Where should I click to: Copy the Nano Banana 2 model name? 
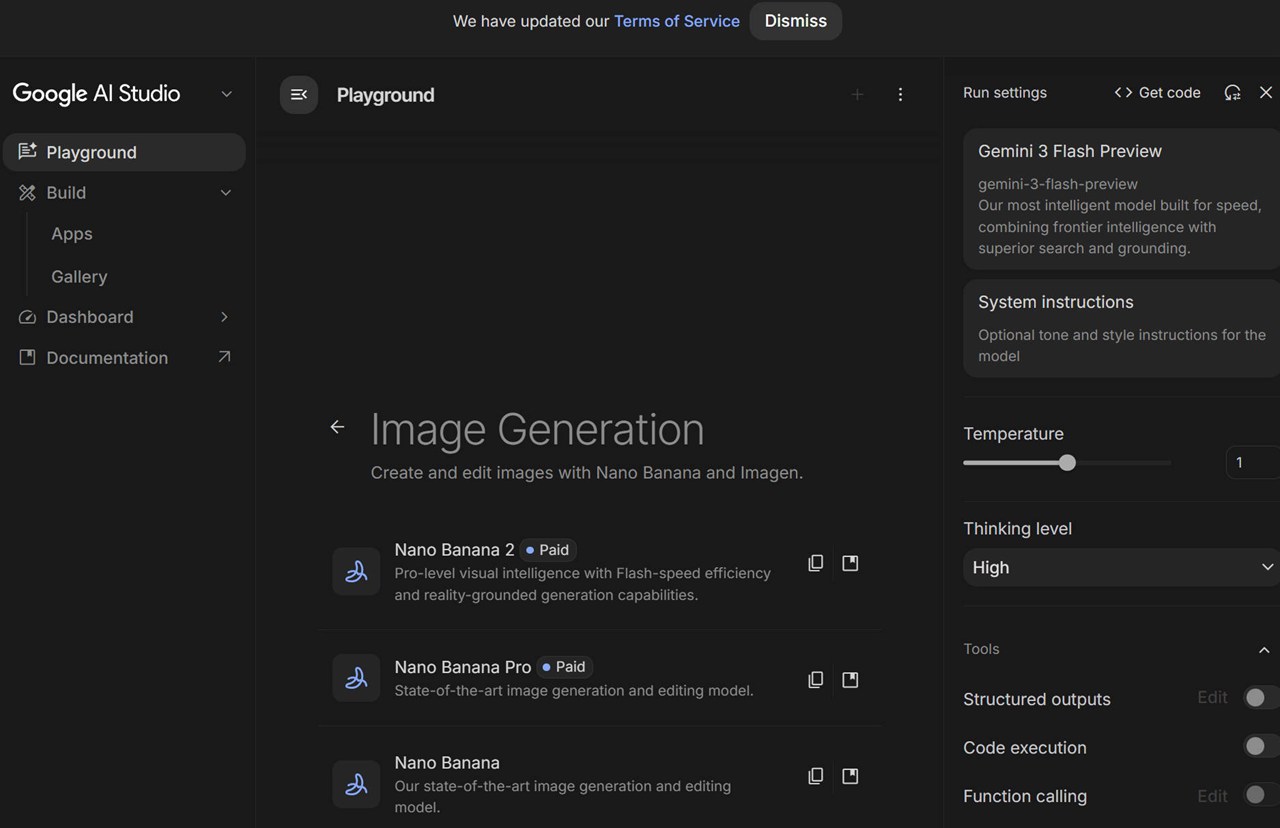tap(816, 563)
